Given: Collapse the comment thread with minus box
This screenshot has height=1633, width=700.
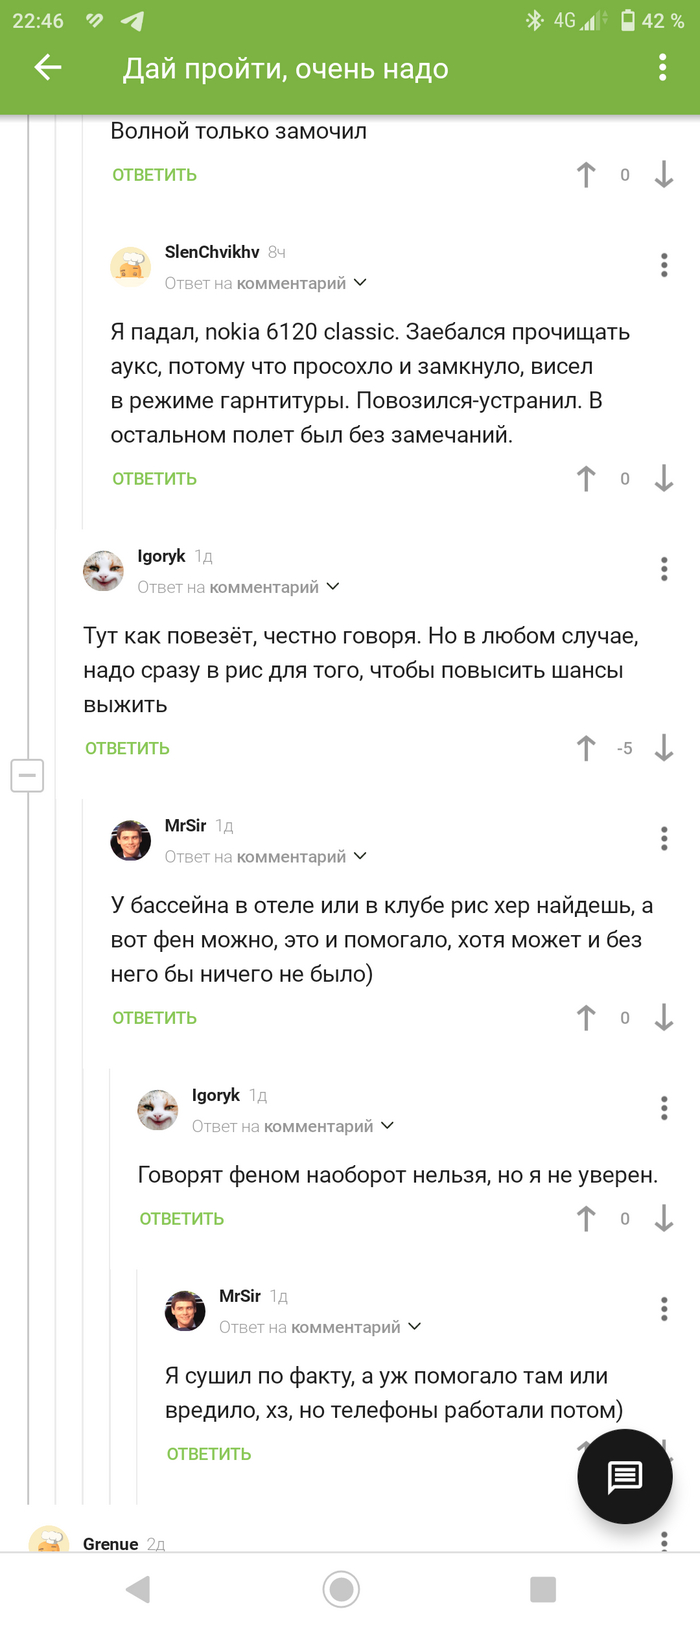Looking at the screenshot, I should pos(27,775).
